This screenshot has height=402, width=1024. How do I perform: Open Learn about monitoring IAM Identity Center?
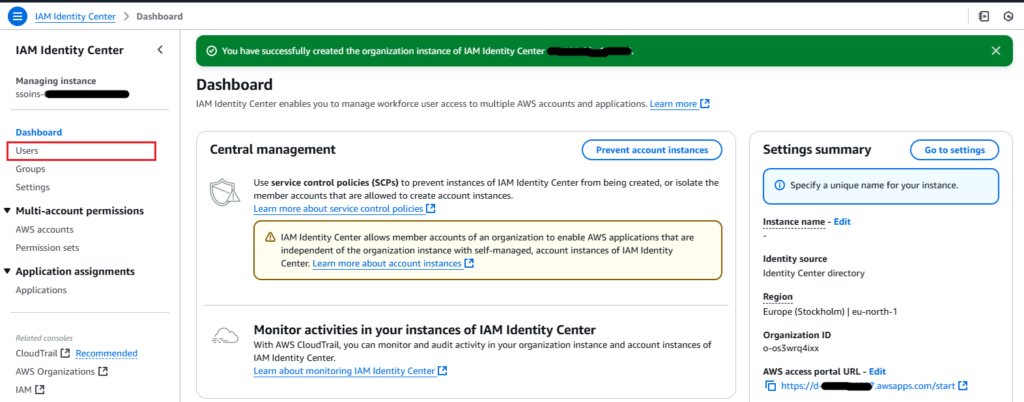pos(344,371)
